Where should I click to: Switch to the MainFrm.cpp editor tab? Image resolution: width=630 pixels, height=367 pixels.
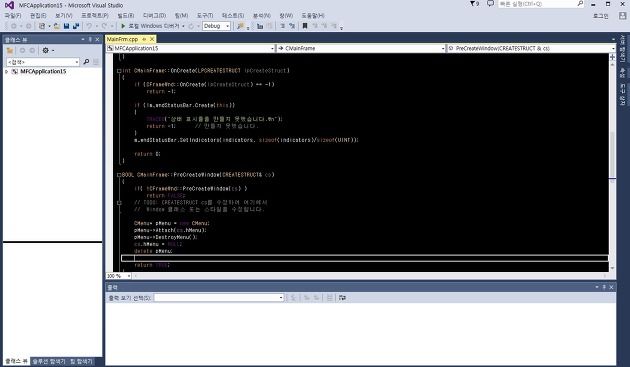click(122, 39)
